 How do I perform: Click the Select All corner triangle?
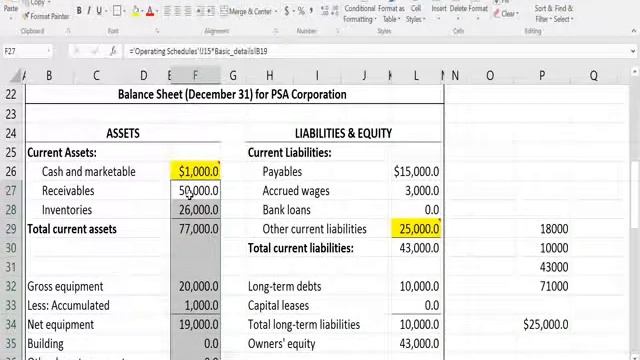click(15, 76)
